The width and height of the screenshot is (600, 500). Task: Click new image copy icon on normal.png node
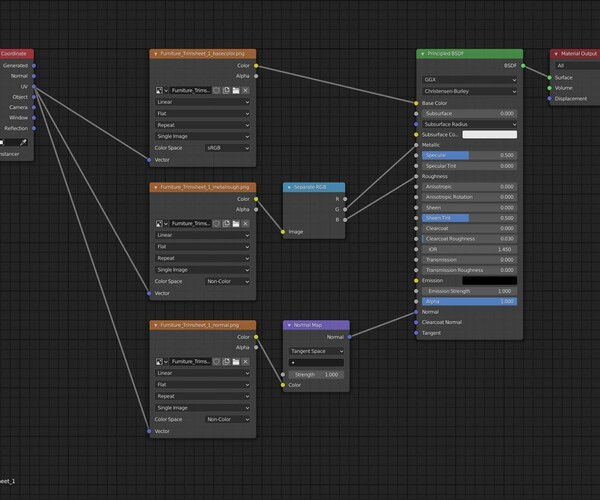click(x=226, y=362)
